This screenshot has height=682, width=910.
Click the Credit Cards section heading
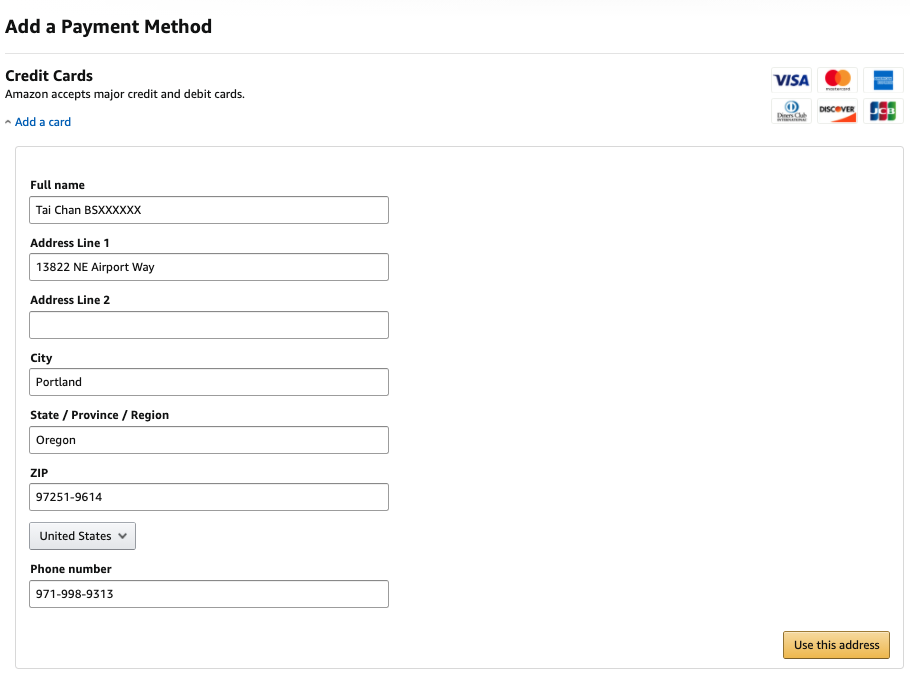(x=49, y=76)
